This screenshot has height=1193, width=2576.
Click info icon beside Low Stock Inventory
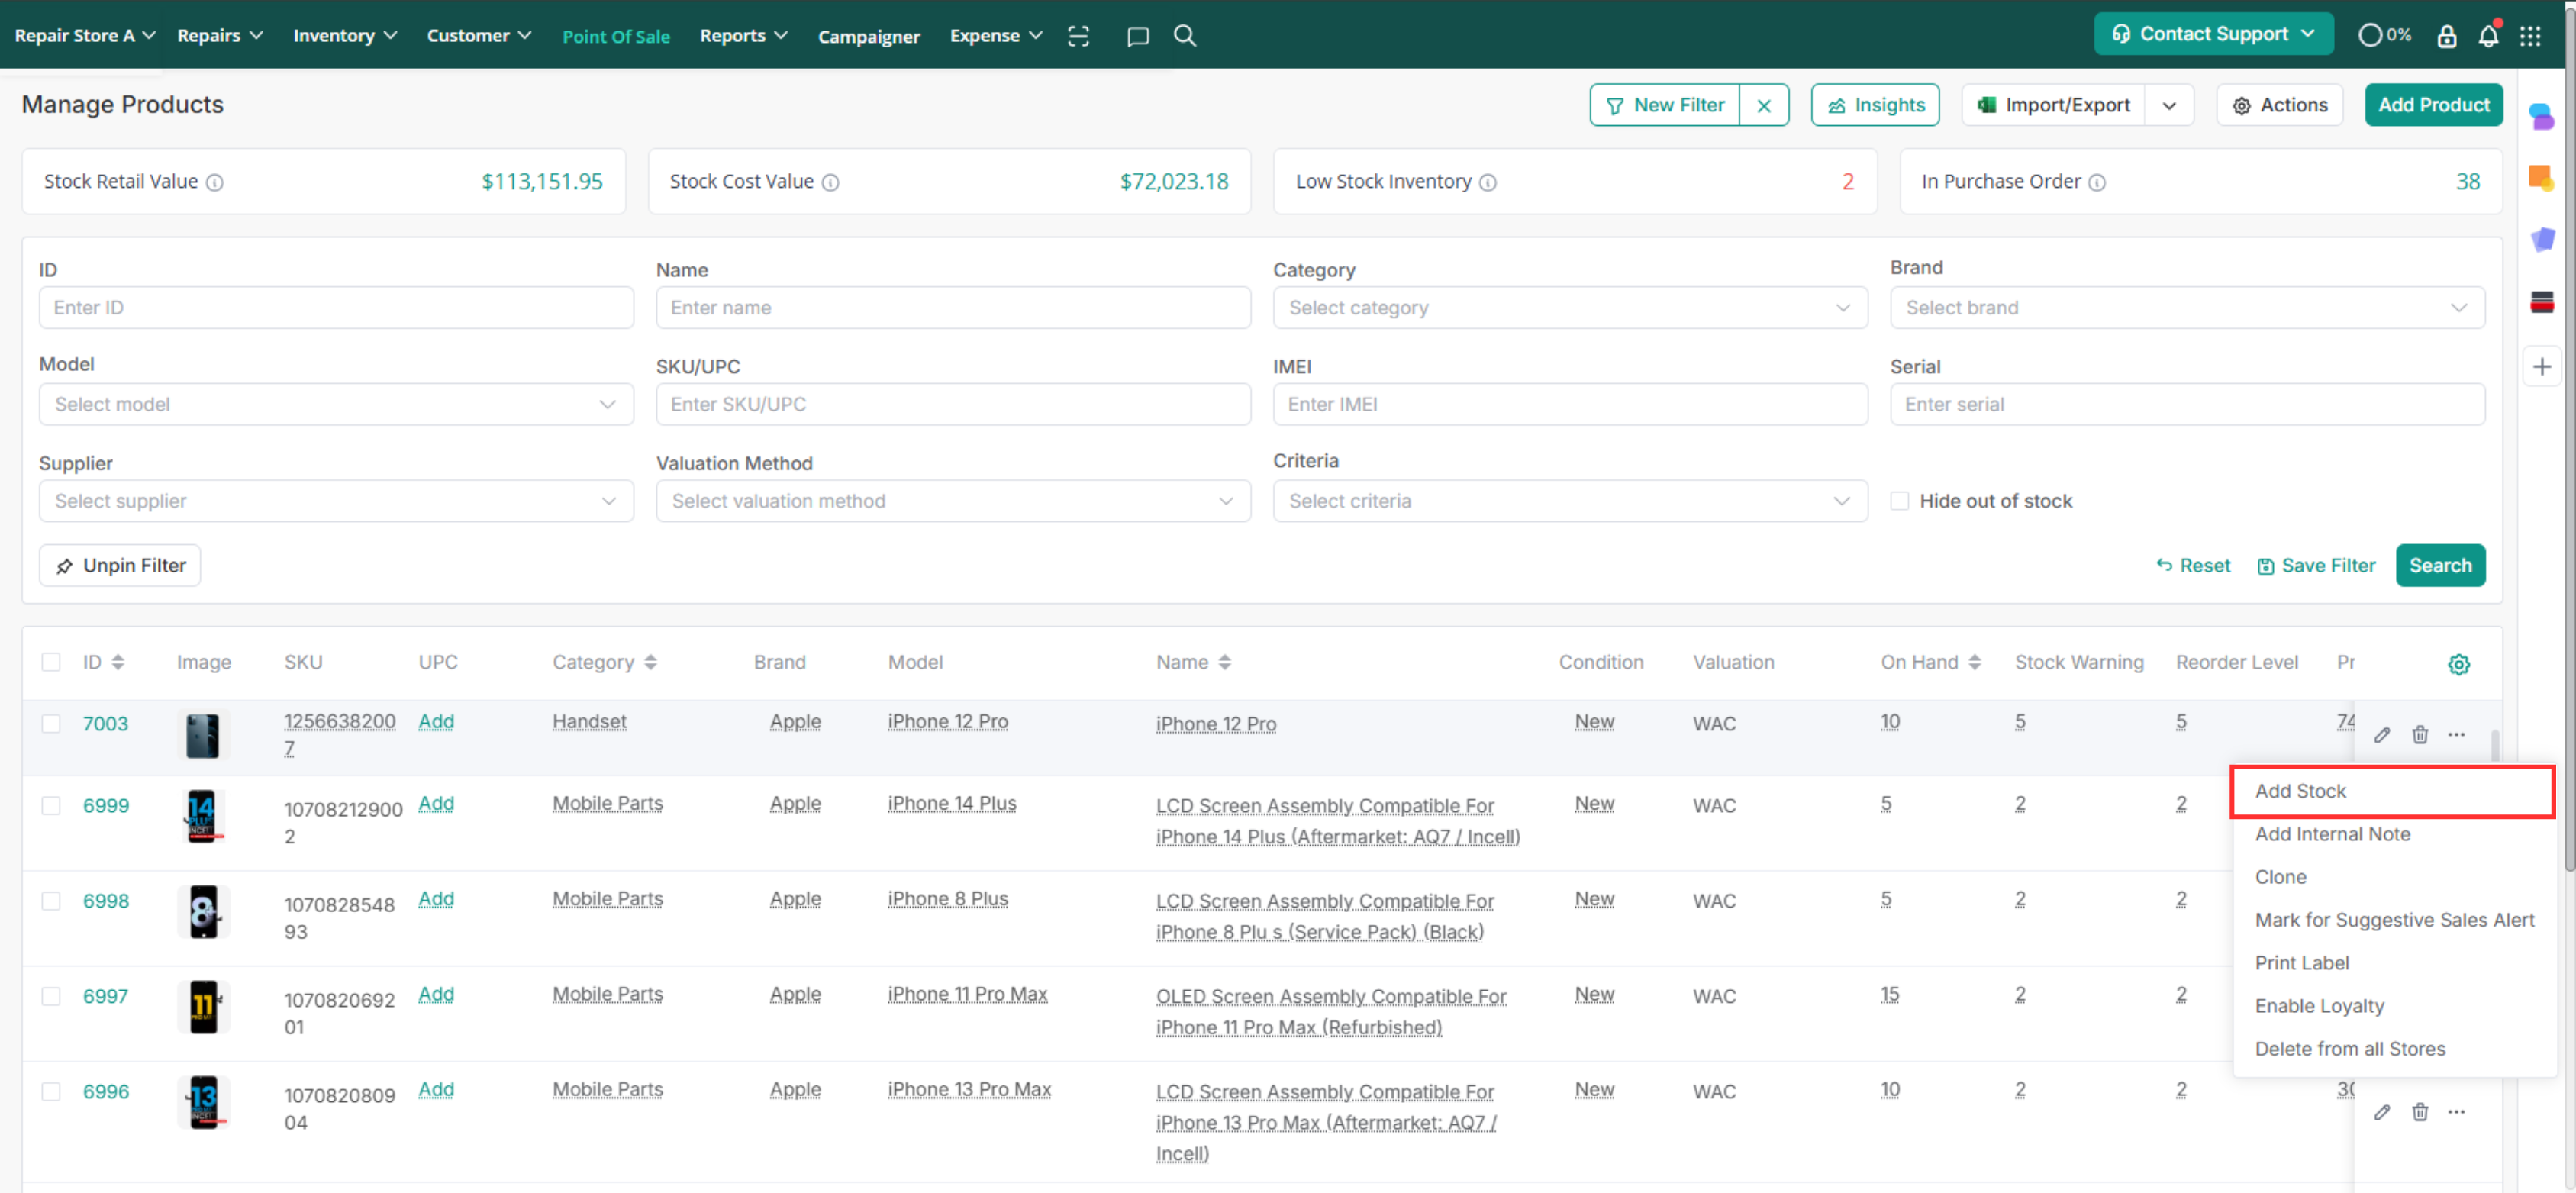pyautogui.click(x=1487, y=182)
